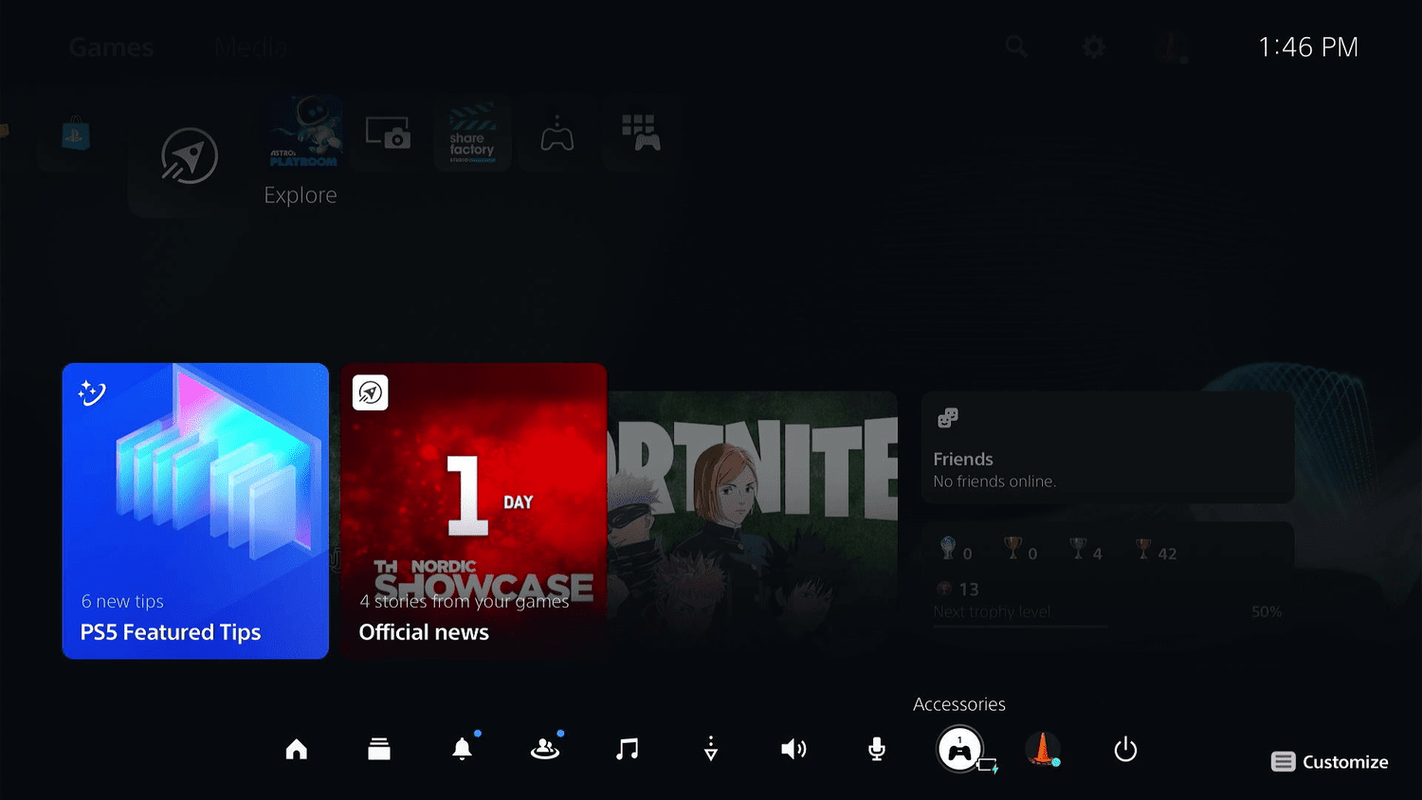Switch to the Media tab

(x=251, y=47)
